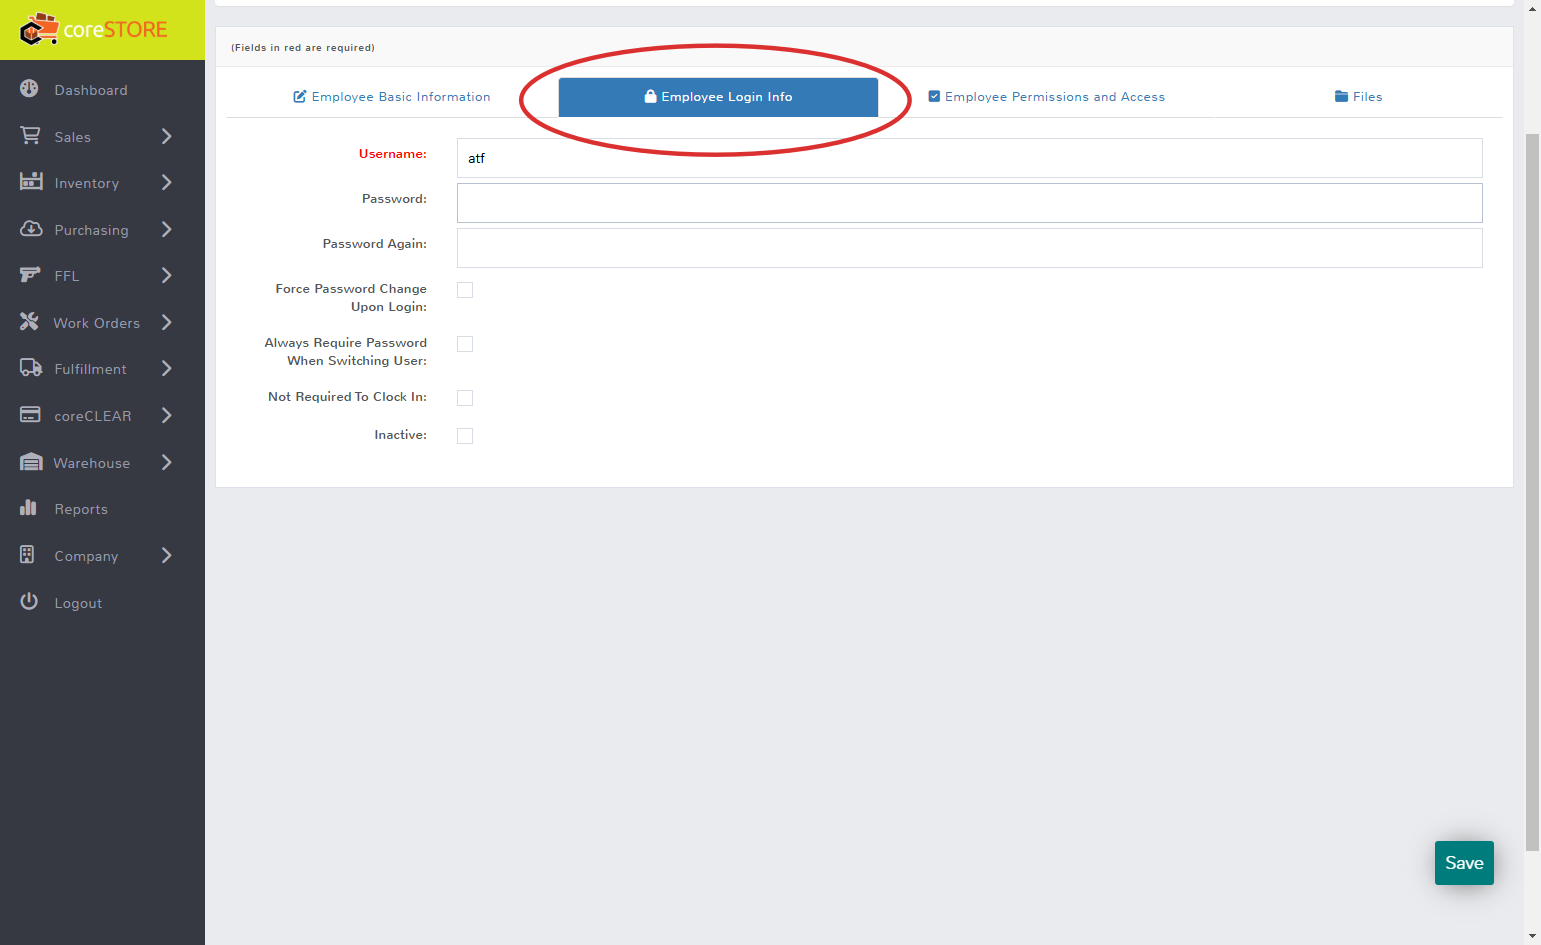Screen dimensions: 1541x945
Task: Select the Employee Login Info tab
Action: (x=718, y=97)
